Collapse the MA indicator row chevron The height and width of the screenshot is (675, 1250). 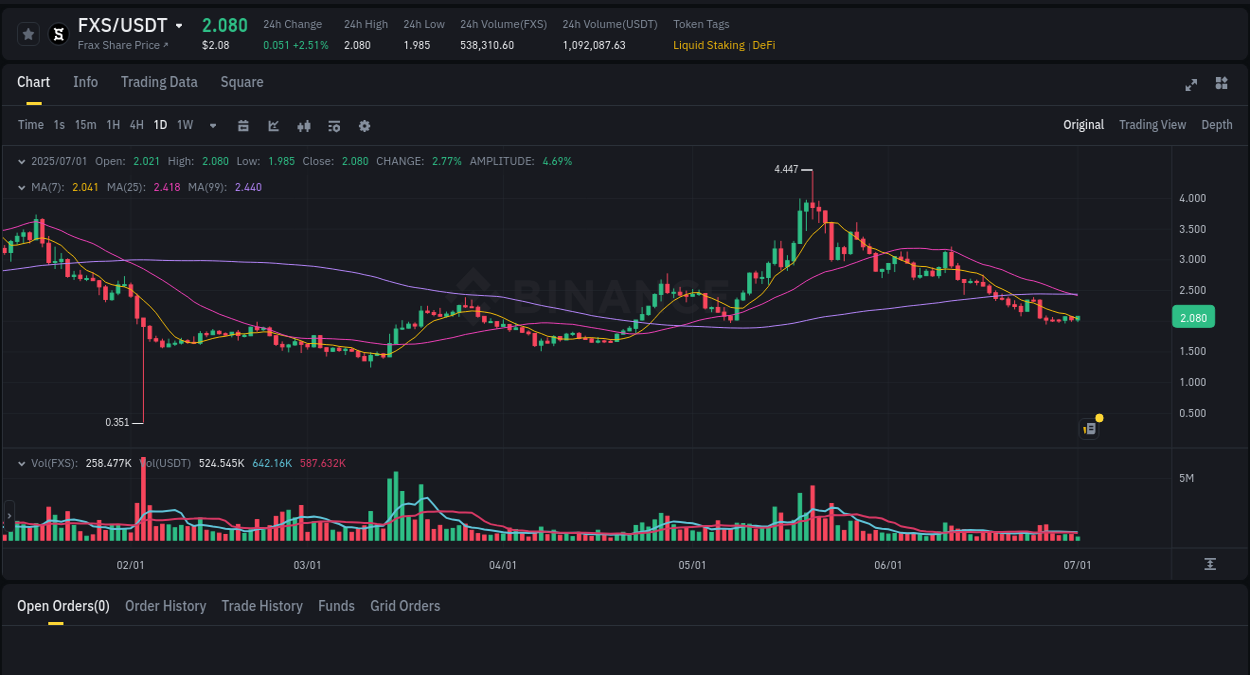[x=21, y=187]
